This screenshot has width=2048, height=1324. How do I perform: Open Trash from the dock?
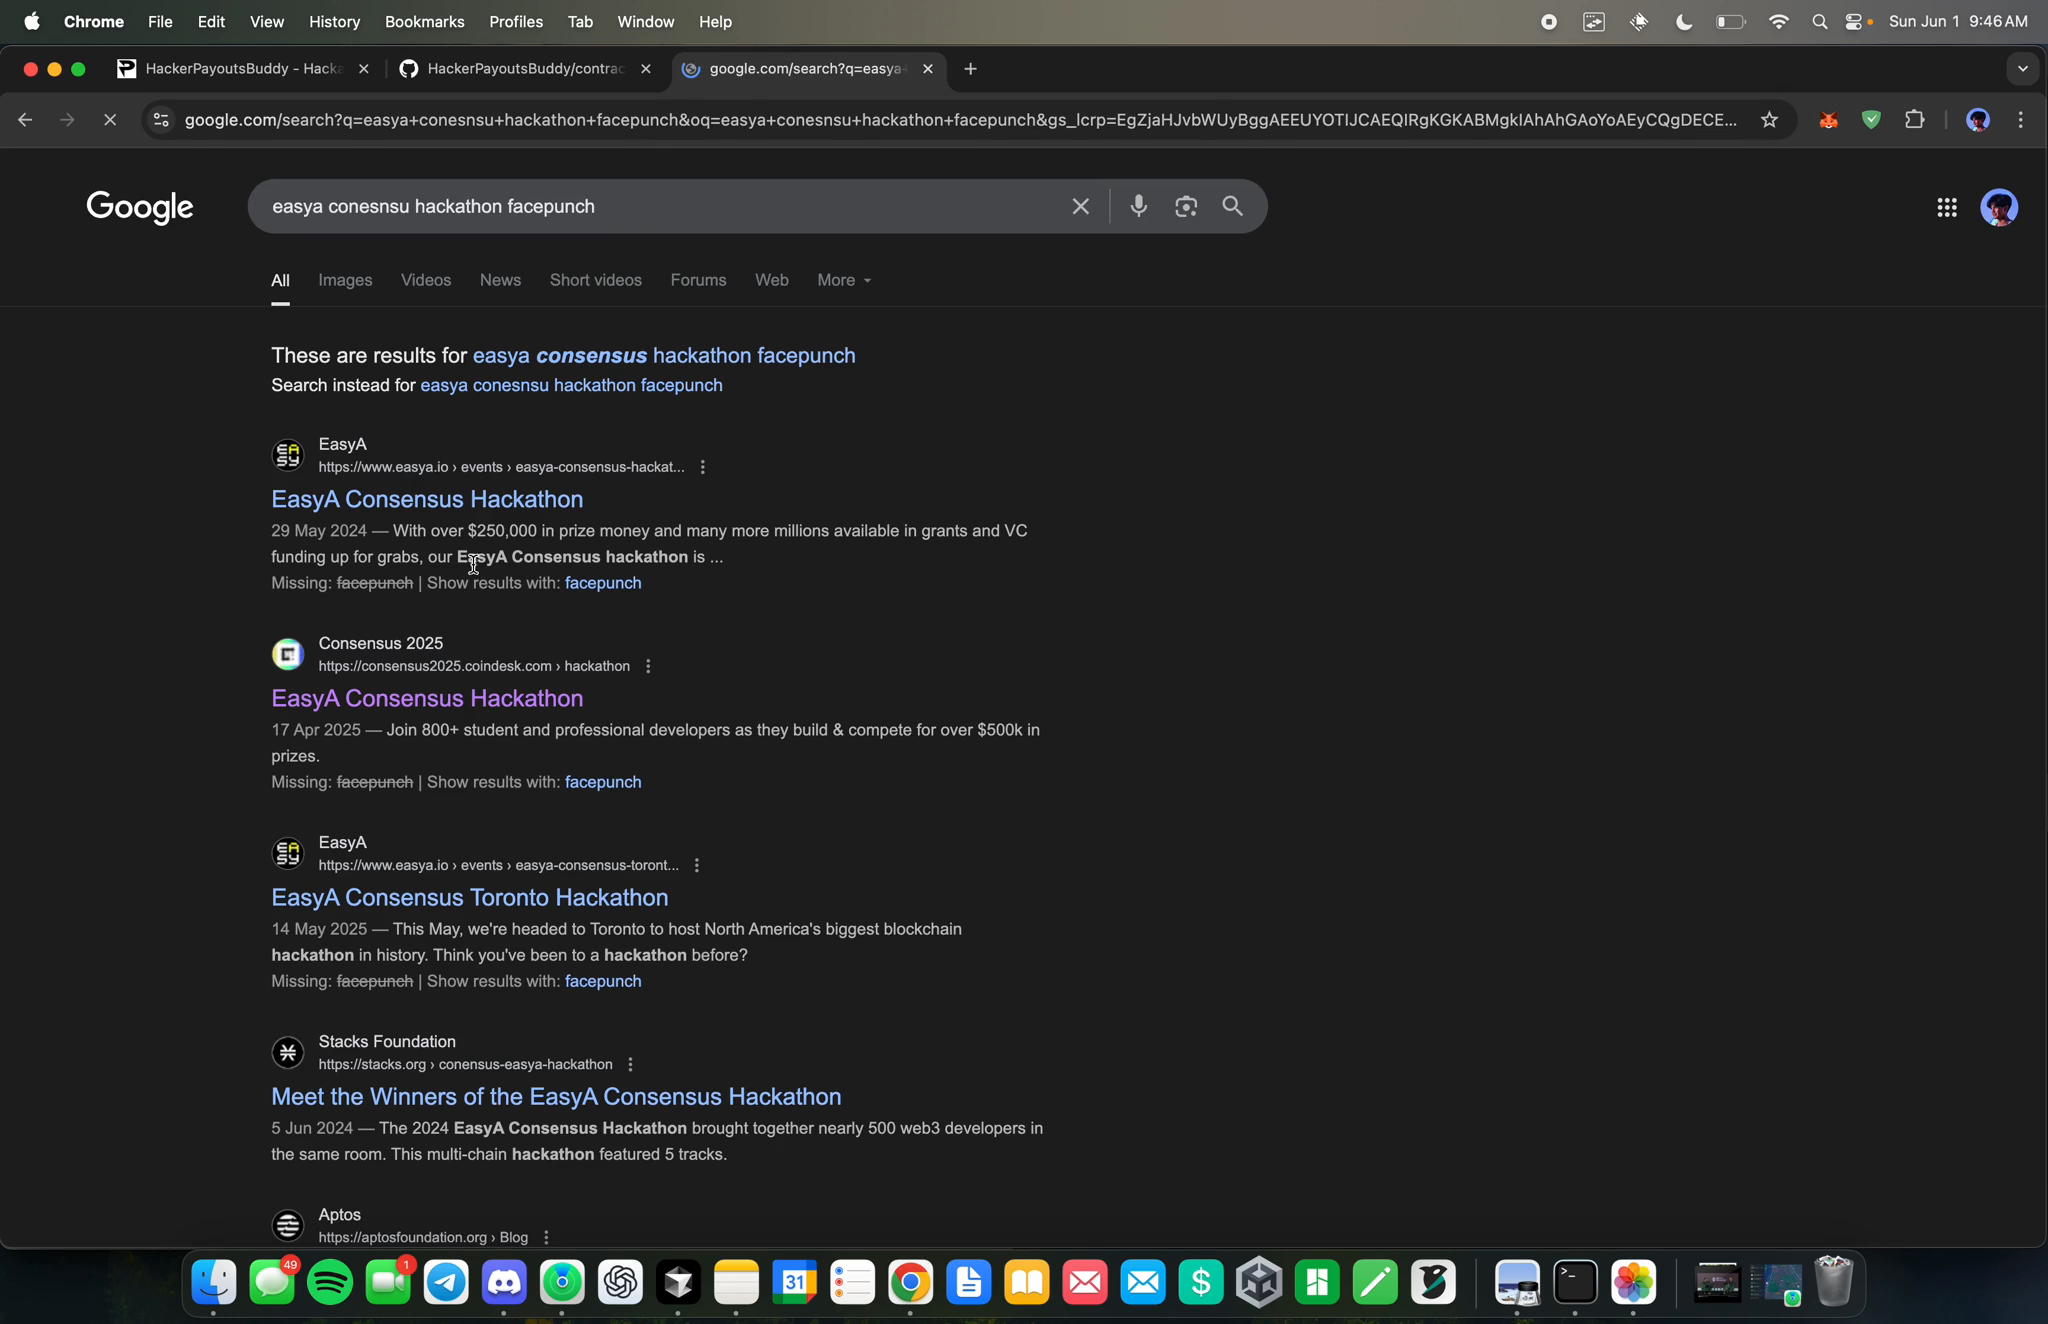(1833, 1282)
